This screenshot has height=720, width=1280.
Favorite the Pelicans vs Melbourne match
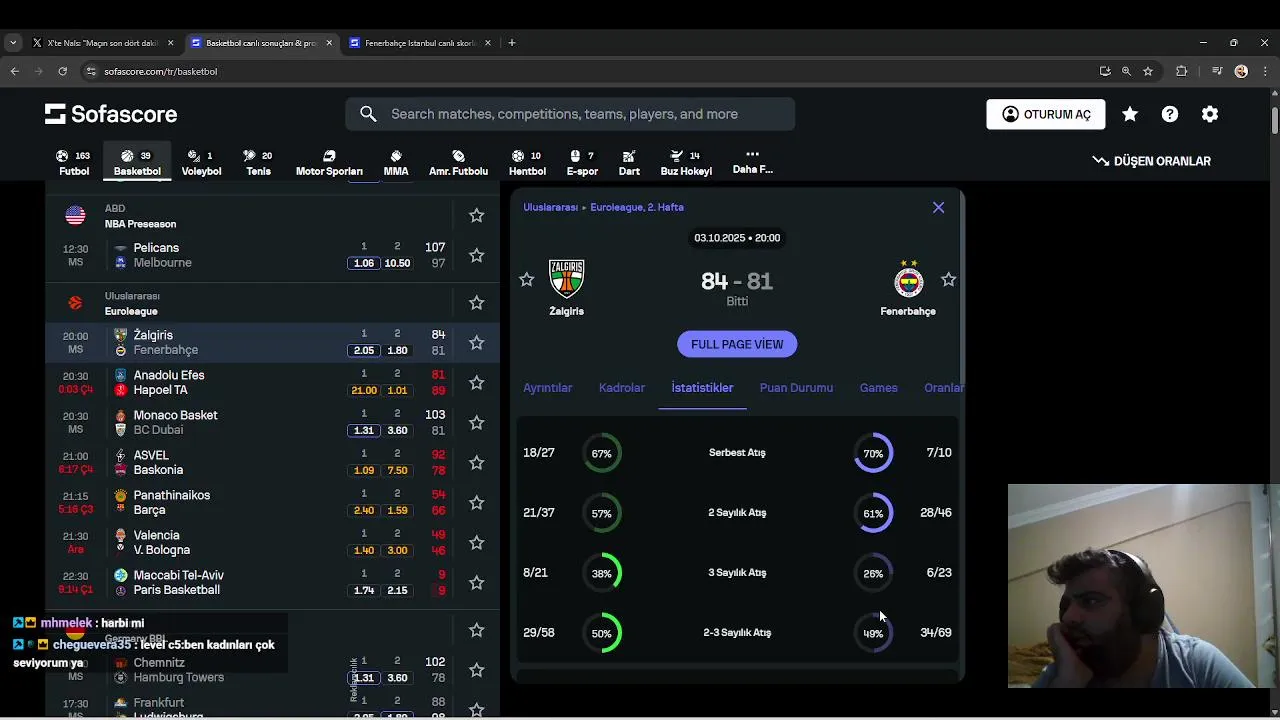pos(477,255)
